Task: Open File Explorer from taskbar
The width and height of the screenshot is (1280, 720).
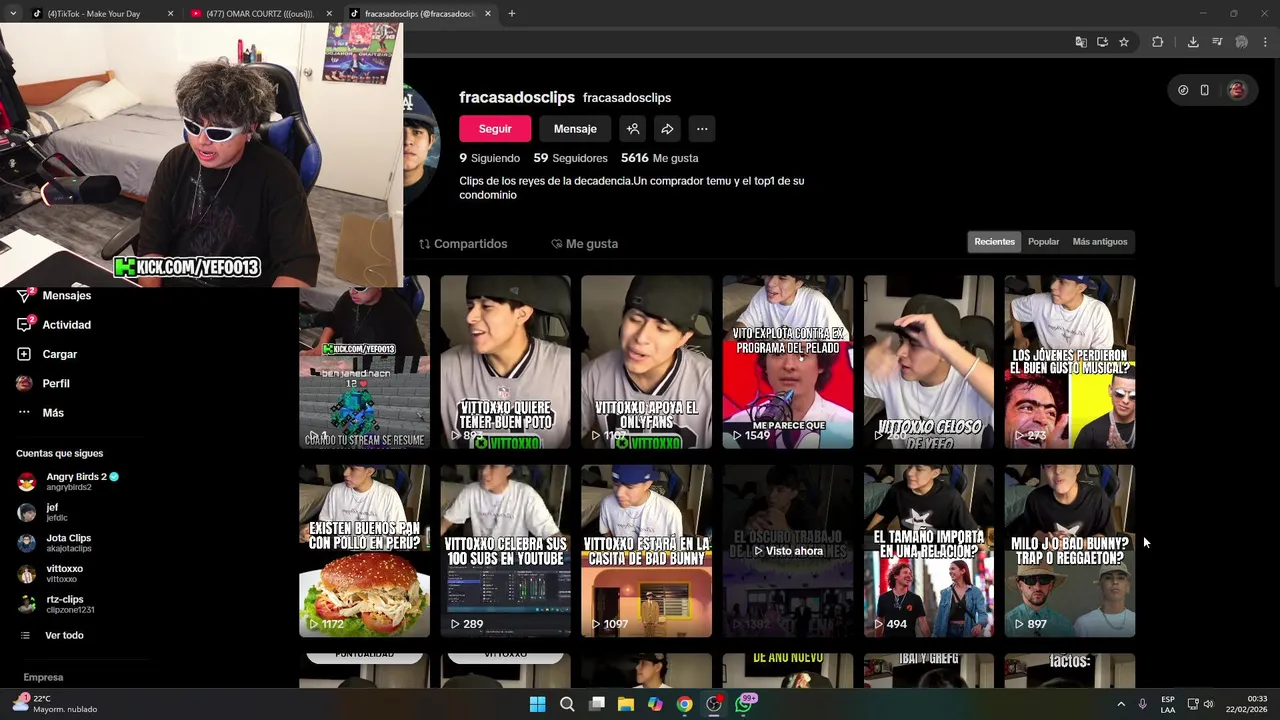Action: click(626, 704)
